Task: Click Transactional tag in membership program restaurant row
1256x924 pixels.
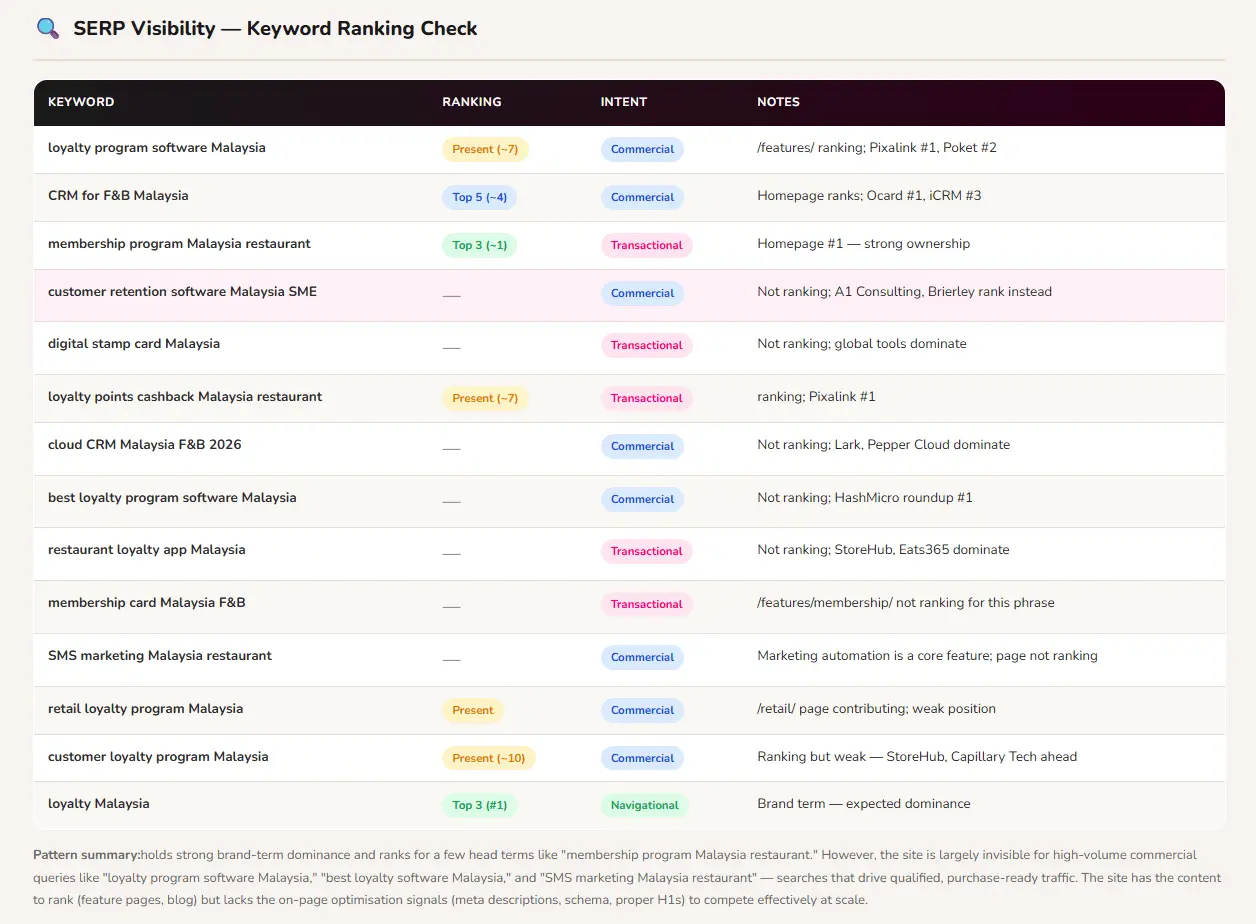Action: [x=646, y=246]
